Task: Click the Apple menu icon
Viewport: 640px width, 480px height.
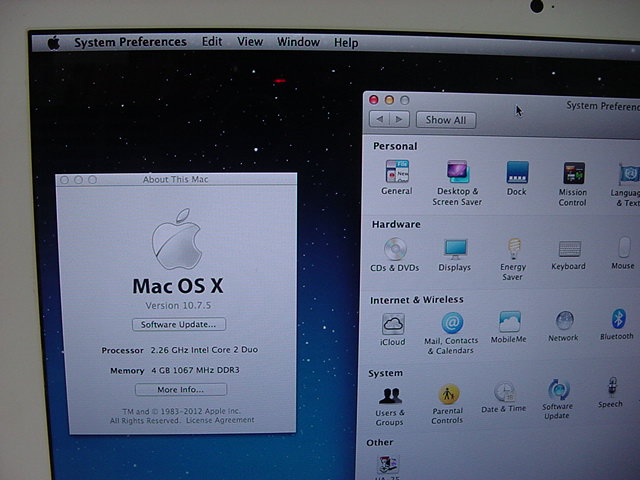Action: pos(53,42)
